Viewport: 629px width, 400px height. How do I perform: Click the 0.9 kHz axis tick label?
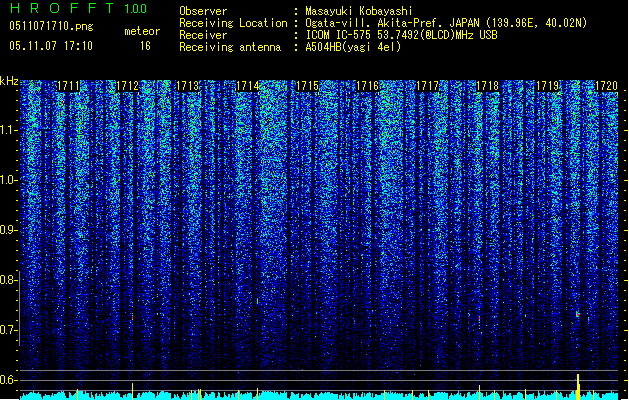pos(8,230)
